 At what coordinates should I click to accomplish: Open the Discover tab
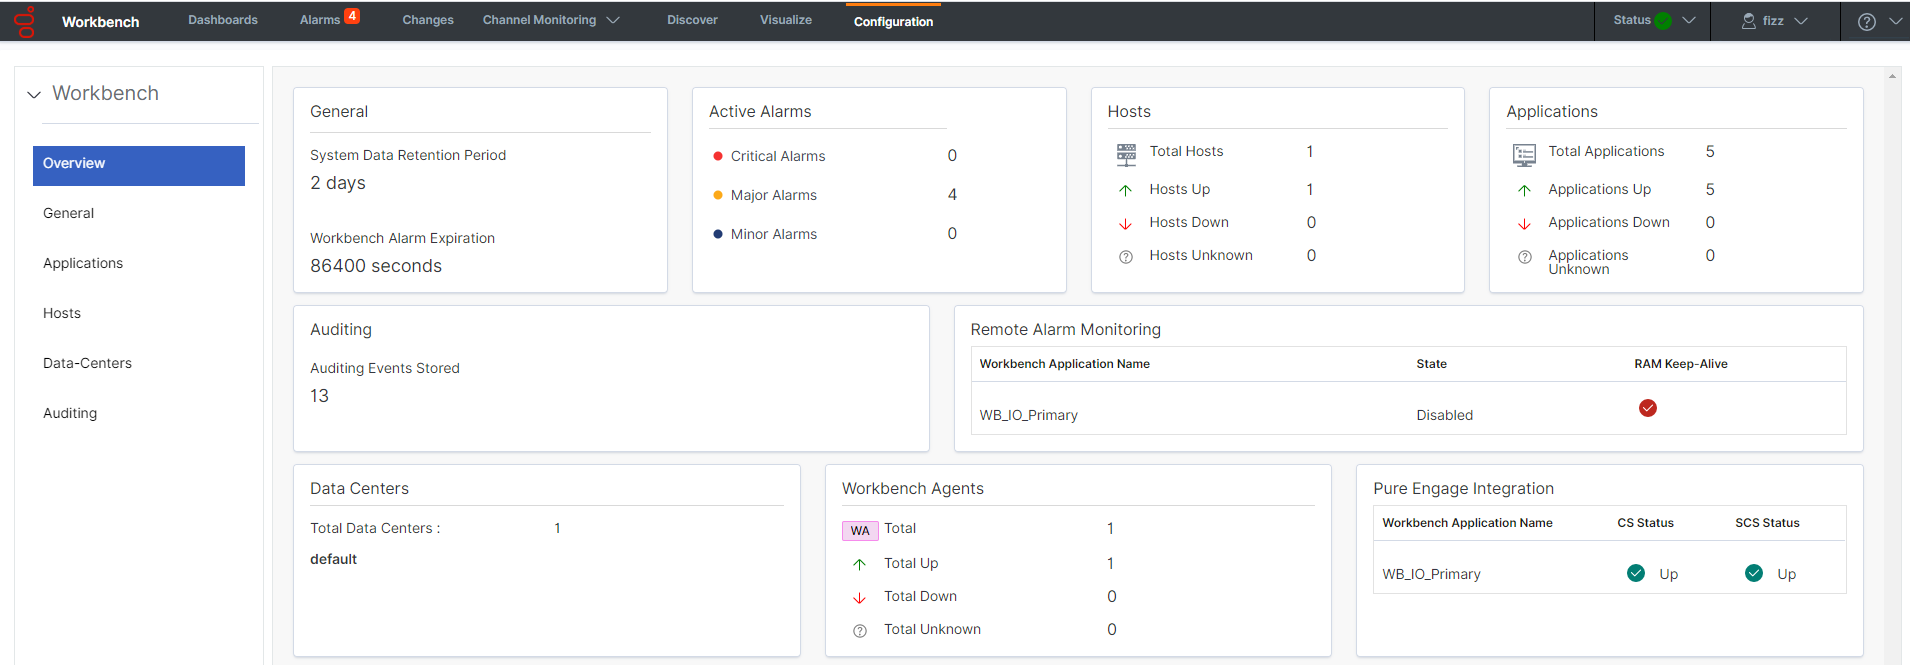tap(692, 20)
